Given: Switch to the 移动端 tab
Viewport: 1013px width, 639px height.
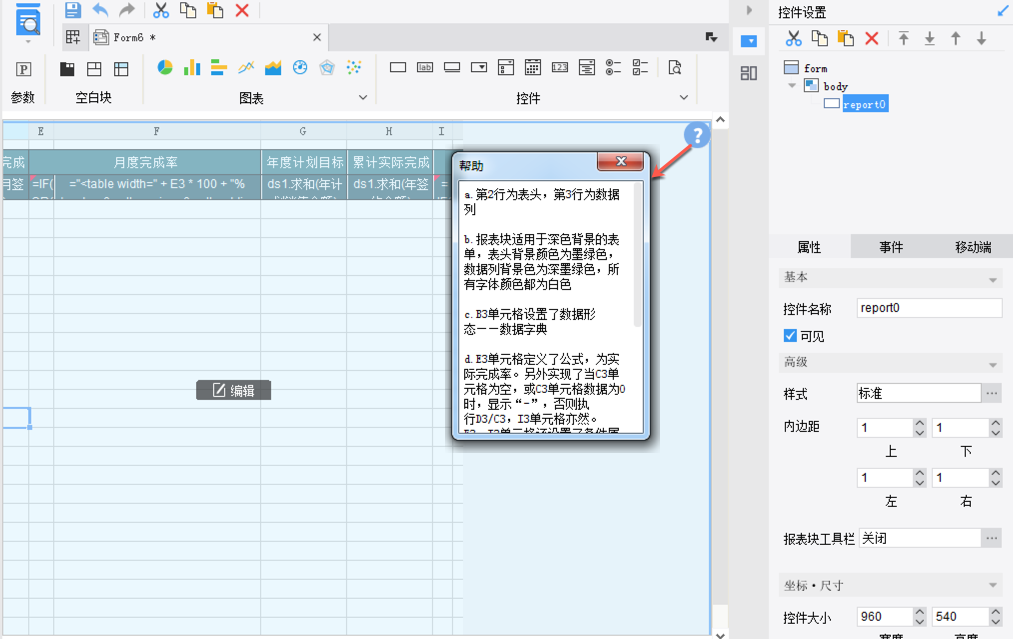Looking at the screenshot, I should click(x=973, y=247).
